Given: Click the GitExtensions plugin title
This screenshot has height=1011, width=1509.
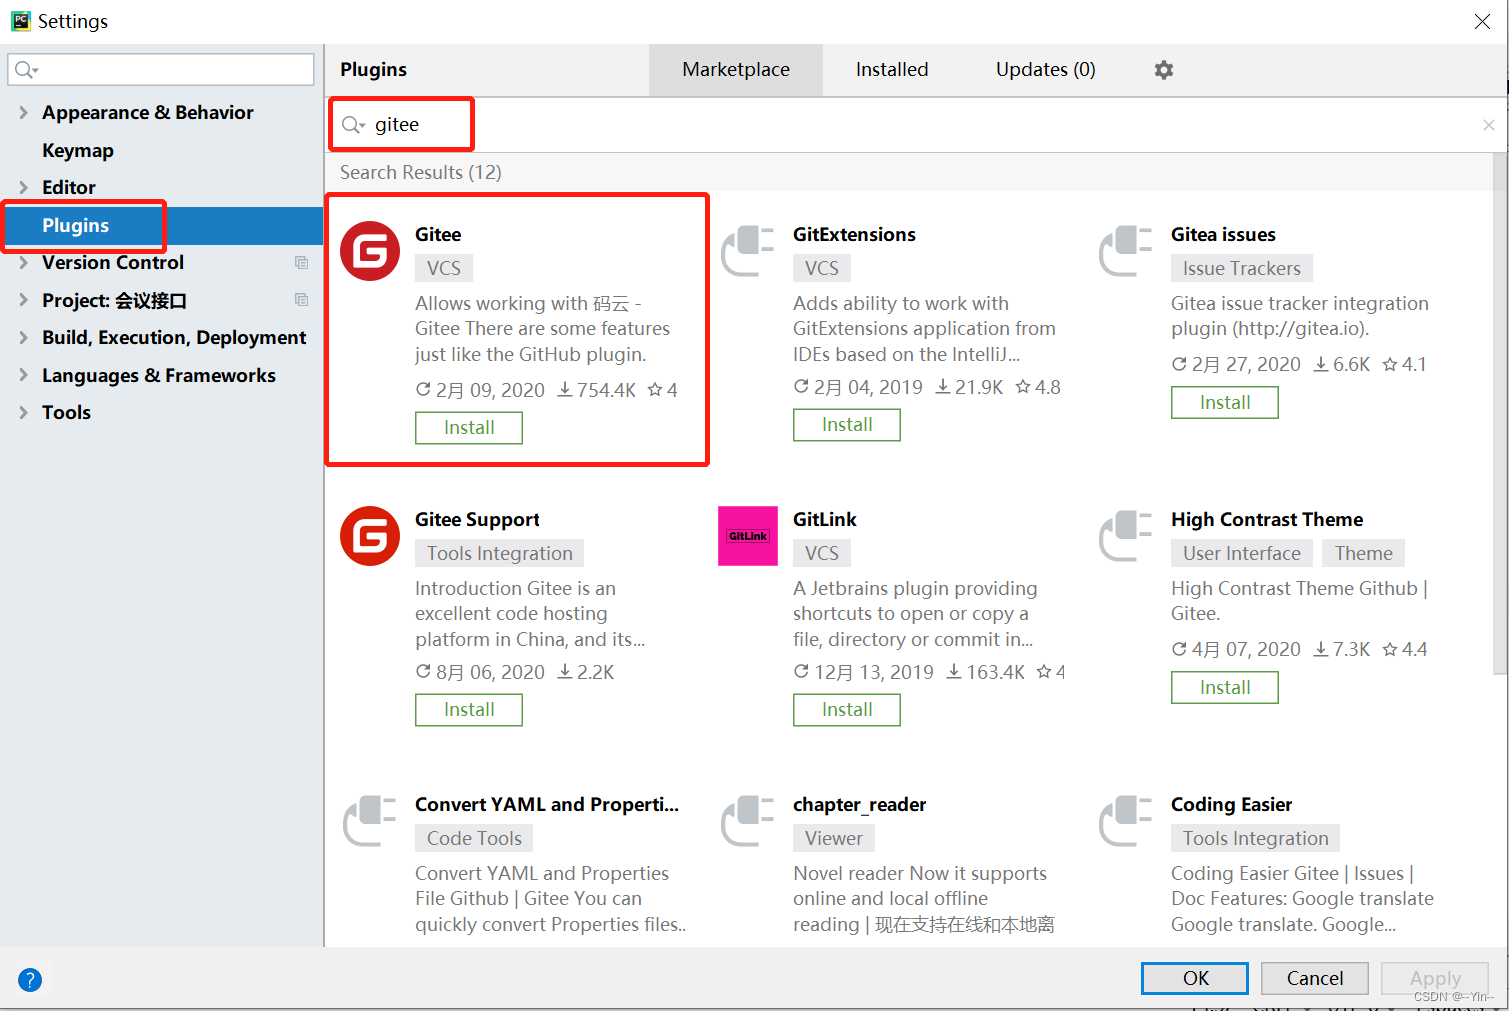Looking at the screenshot, I should coord(854,234).
